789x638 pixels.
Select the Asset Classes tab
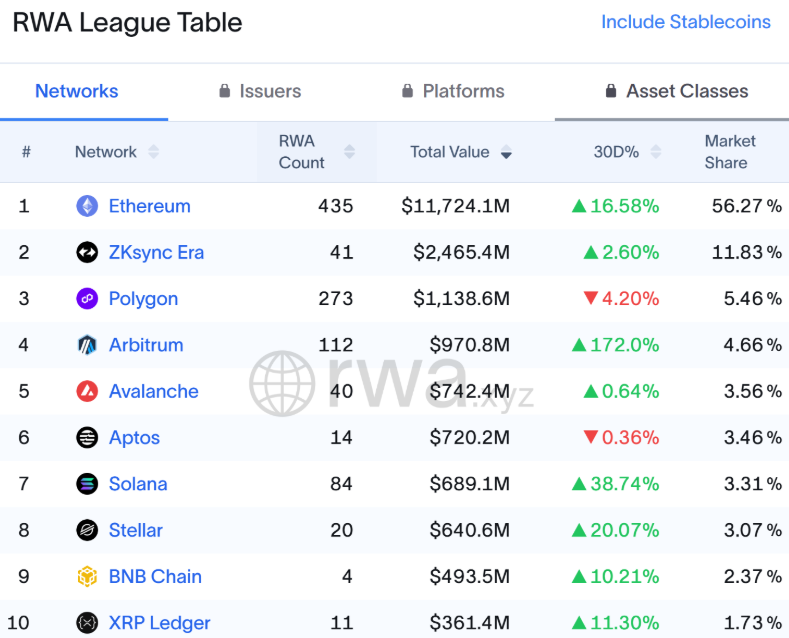[676, 91]
